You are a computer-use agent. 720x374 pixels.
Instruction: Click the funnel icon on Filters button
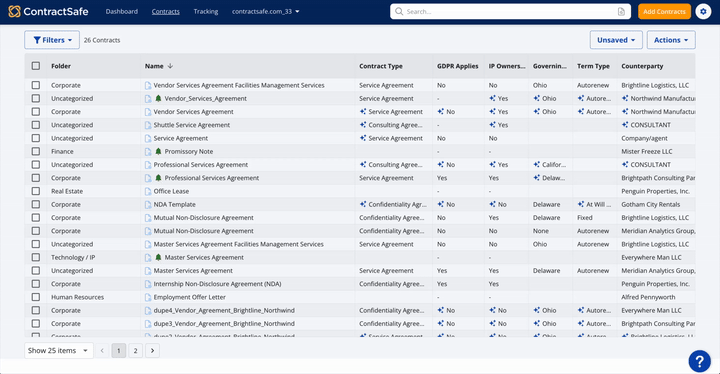click(x=37, y=40)
